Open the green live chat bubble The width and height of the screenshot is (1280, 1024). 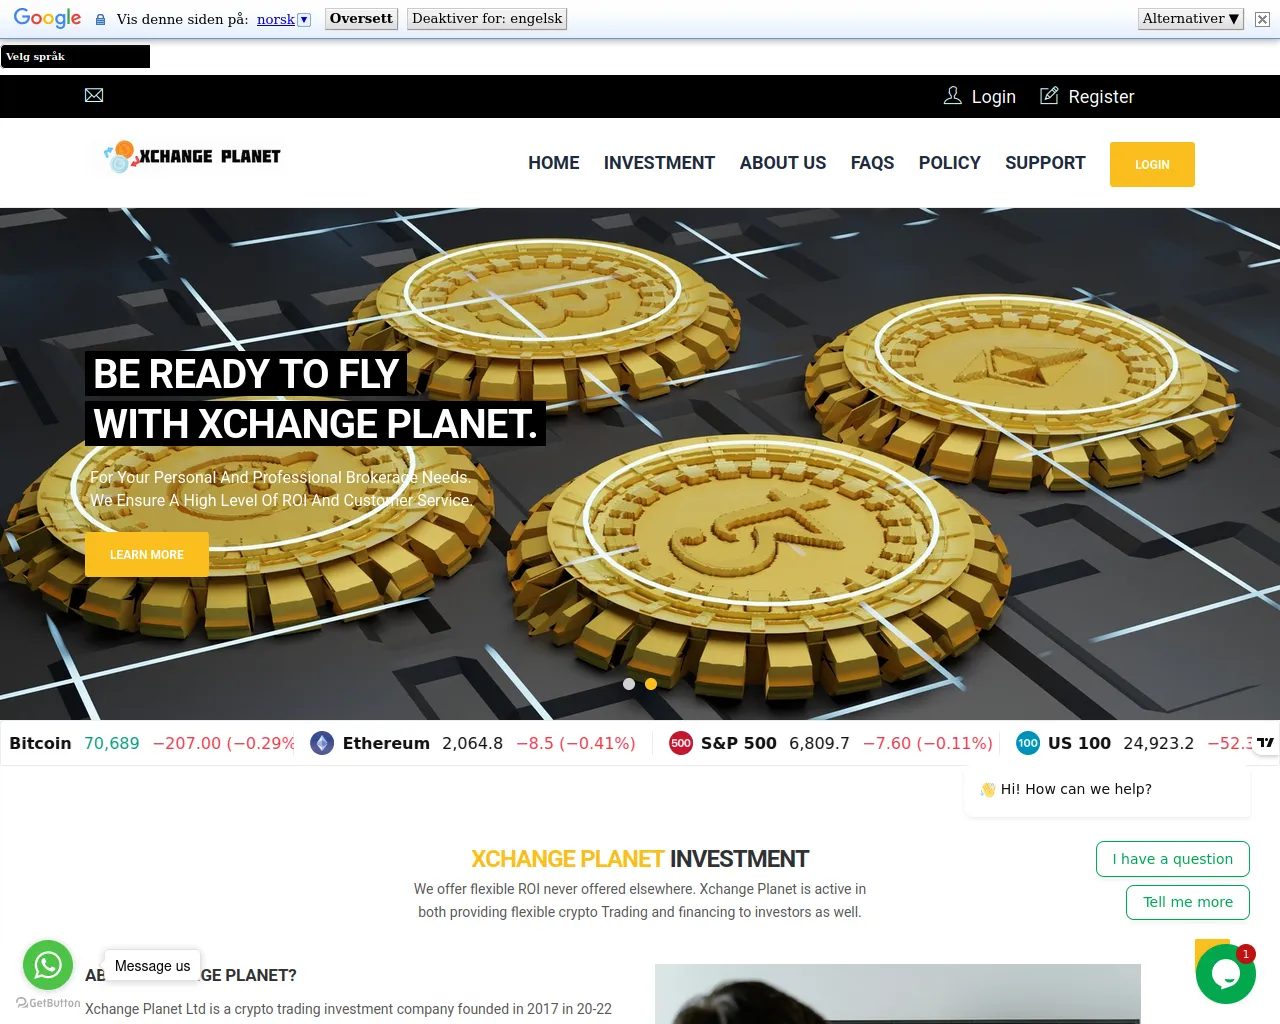tap(1226, 974)
